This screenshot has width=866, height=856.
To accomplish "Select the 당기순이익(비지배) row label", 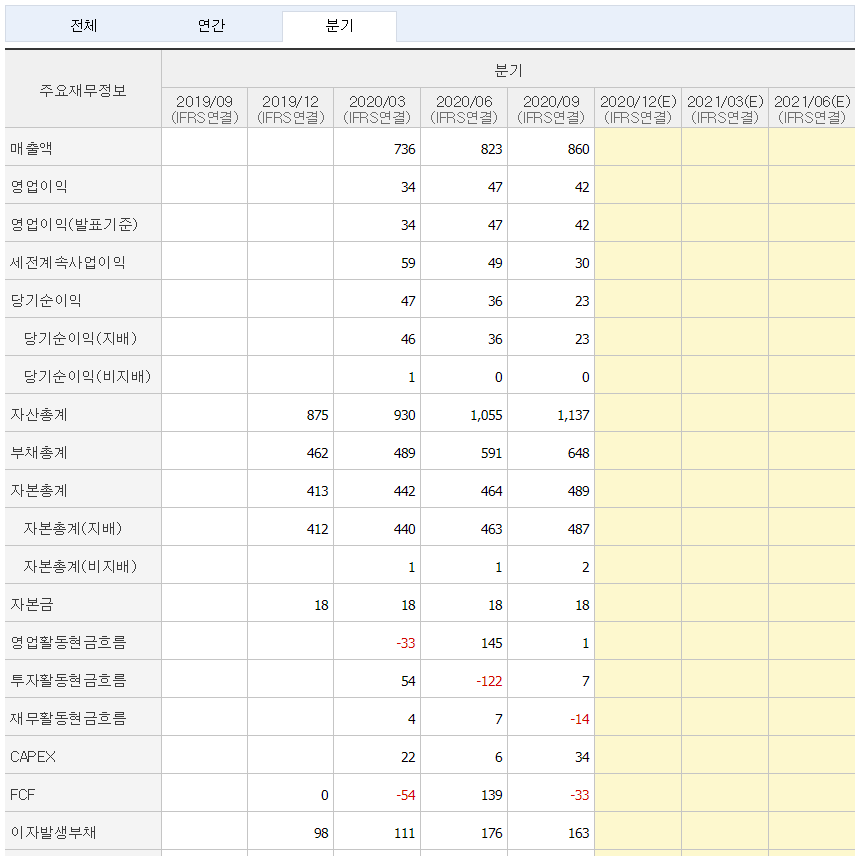I will pos(87,377).
